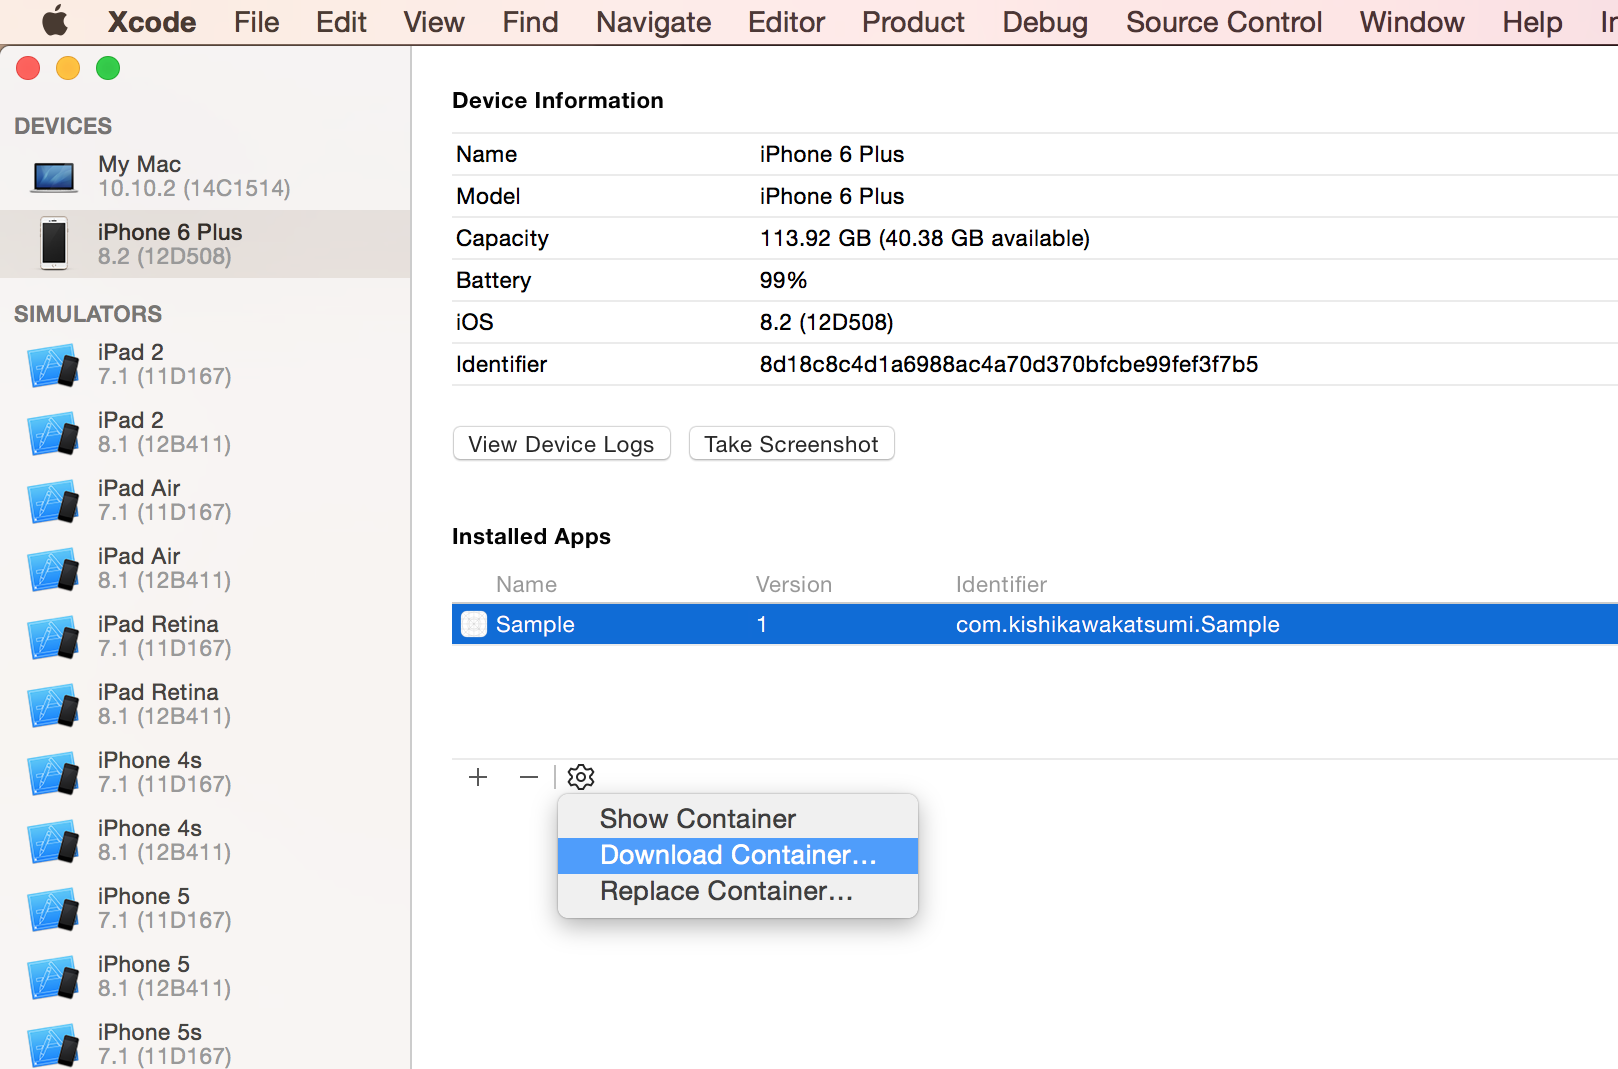Click the yellow minimize window button

tap(68, 68)
